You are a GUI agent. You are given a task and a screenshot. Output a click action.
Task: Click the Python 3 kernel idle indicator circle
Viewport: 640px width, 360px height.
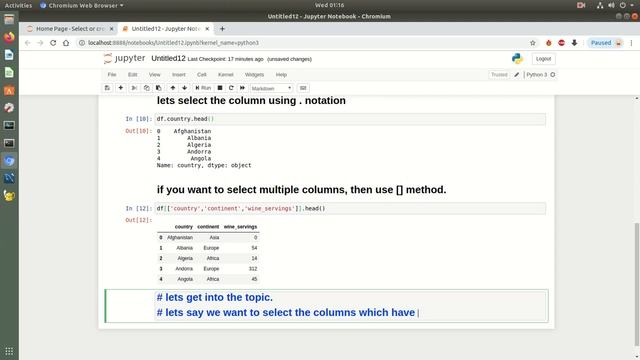pyautogui.click(x=553, y=75)
